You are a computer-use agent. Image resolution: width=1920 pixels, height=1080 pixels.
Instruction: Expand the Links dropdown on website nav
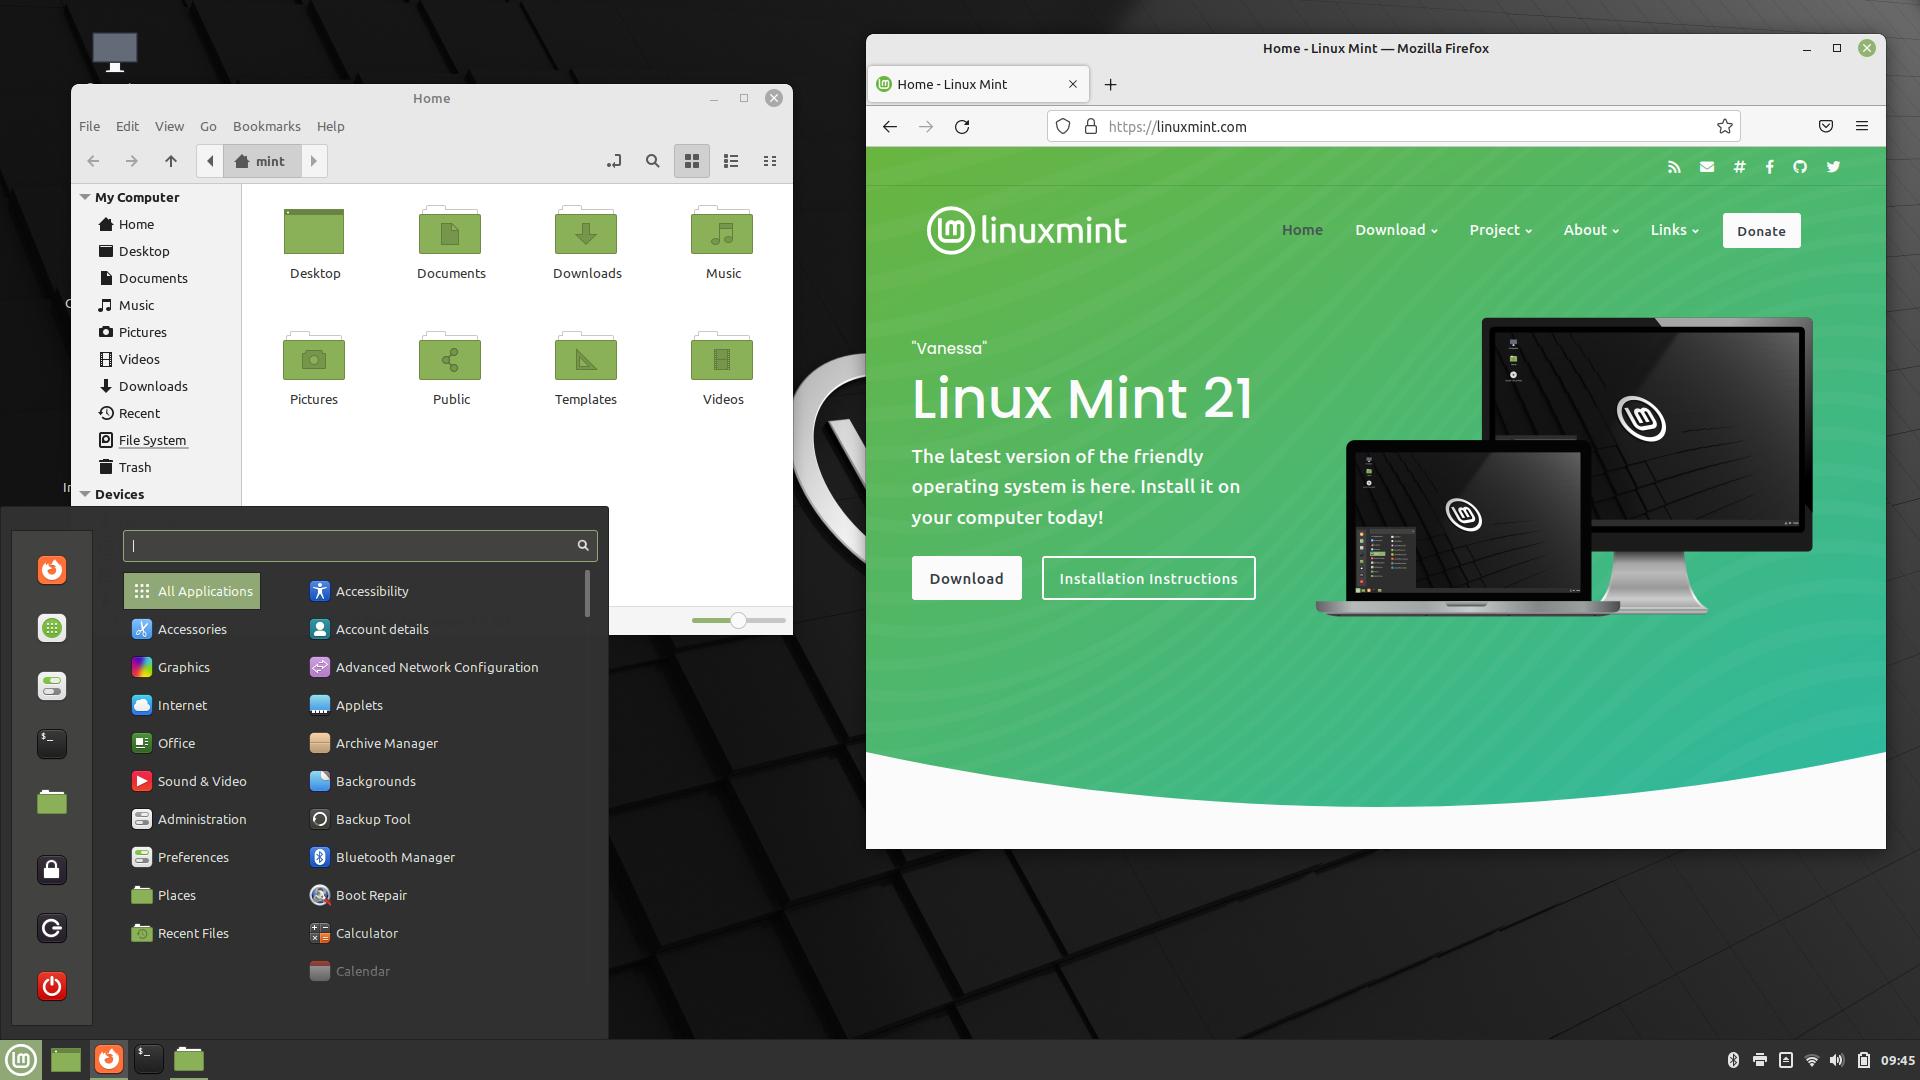1674,230
